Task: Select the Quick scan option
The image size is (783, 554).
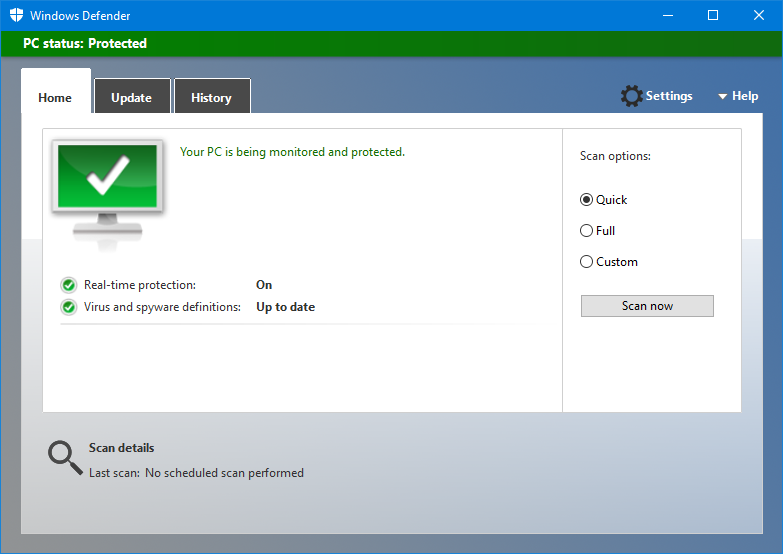Action: [587, 200]
